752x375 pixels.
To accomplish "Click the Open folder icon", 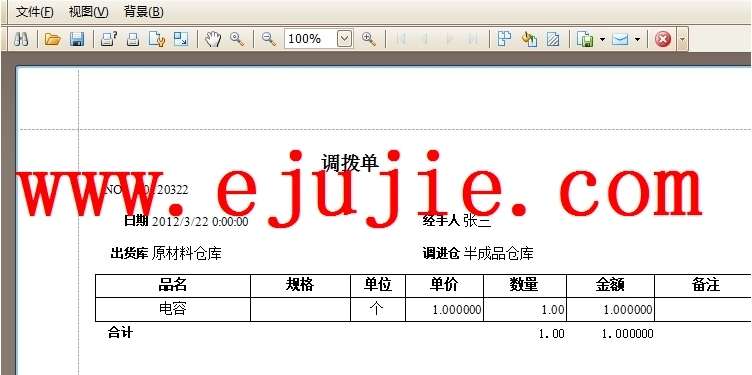I will 53,39.
